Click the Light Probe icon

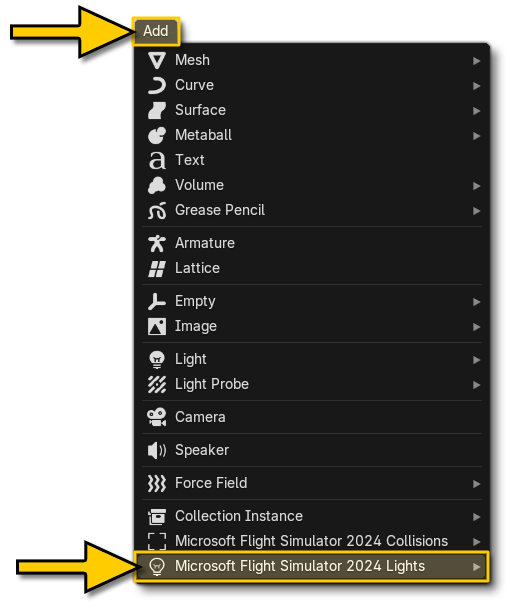157,385
